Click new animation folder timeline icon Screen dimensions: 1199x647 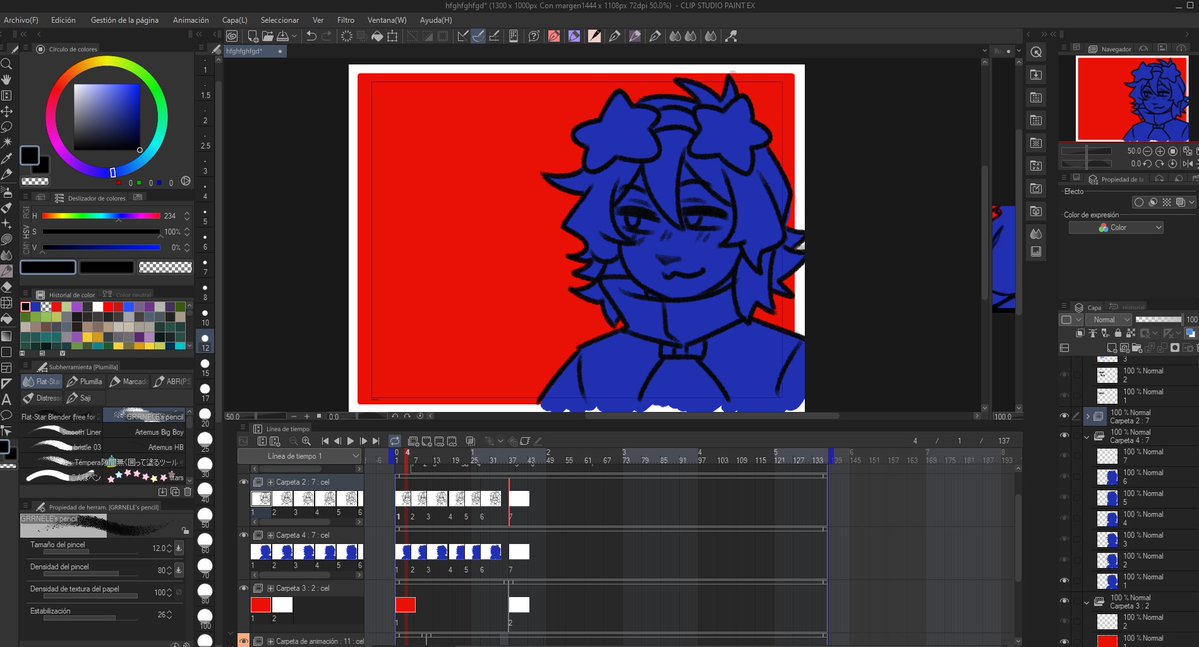click(x=413, y=441)
